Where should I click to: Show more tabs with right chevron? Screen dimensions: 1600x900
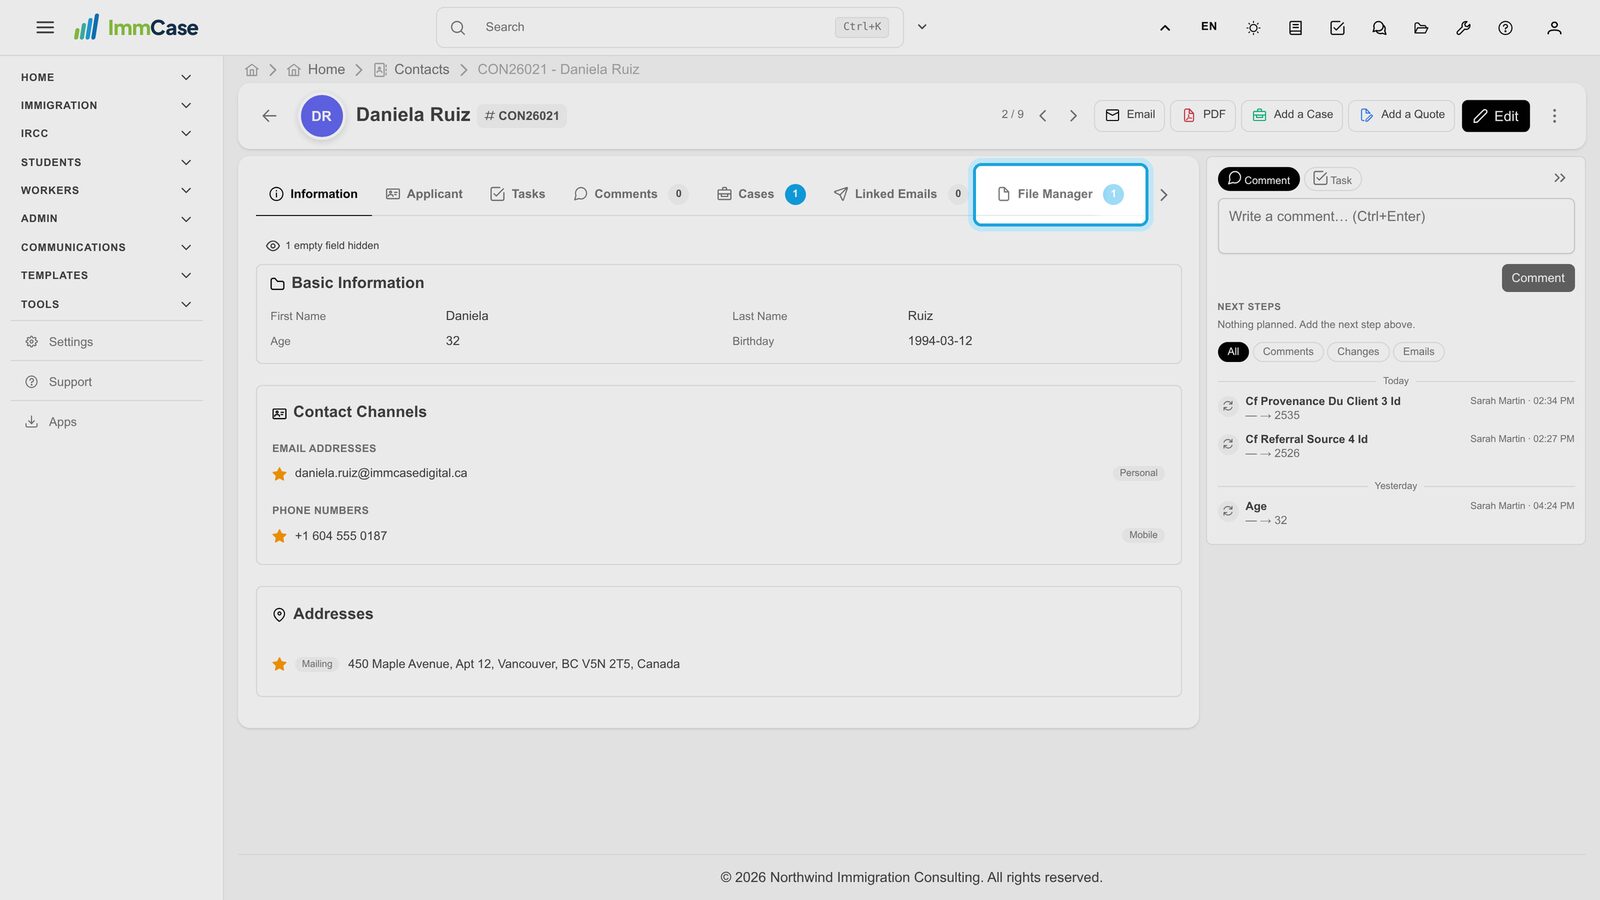(1163, 195)
